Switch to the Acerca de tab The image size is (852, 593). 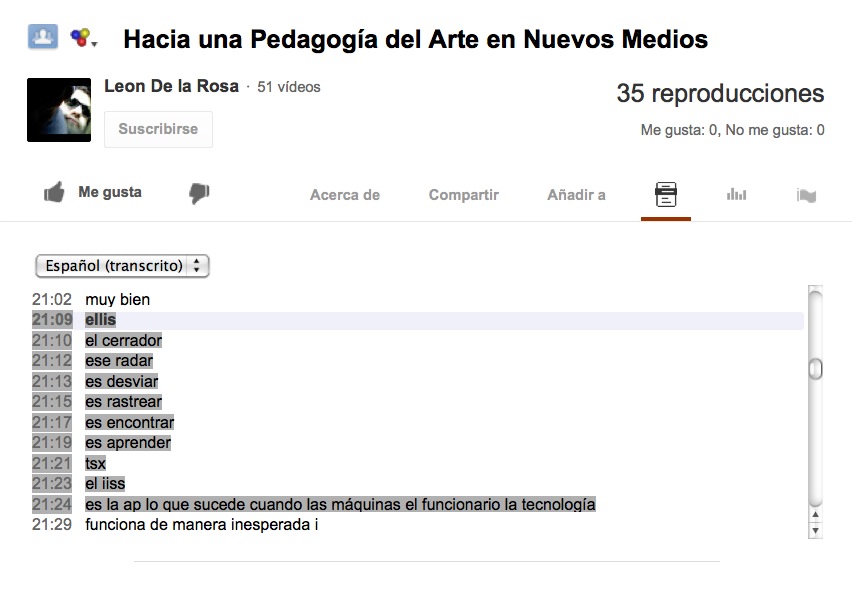click(344, 195)
